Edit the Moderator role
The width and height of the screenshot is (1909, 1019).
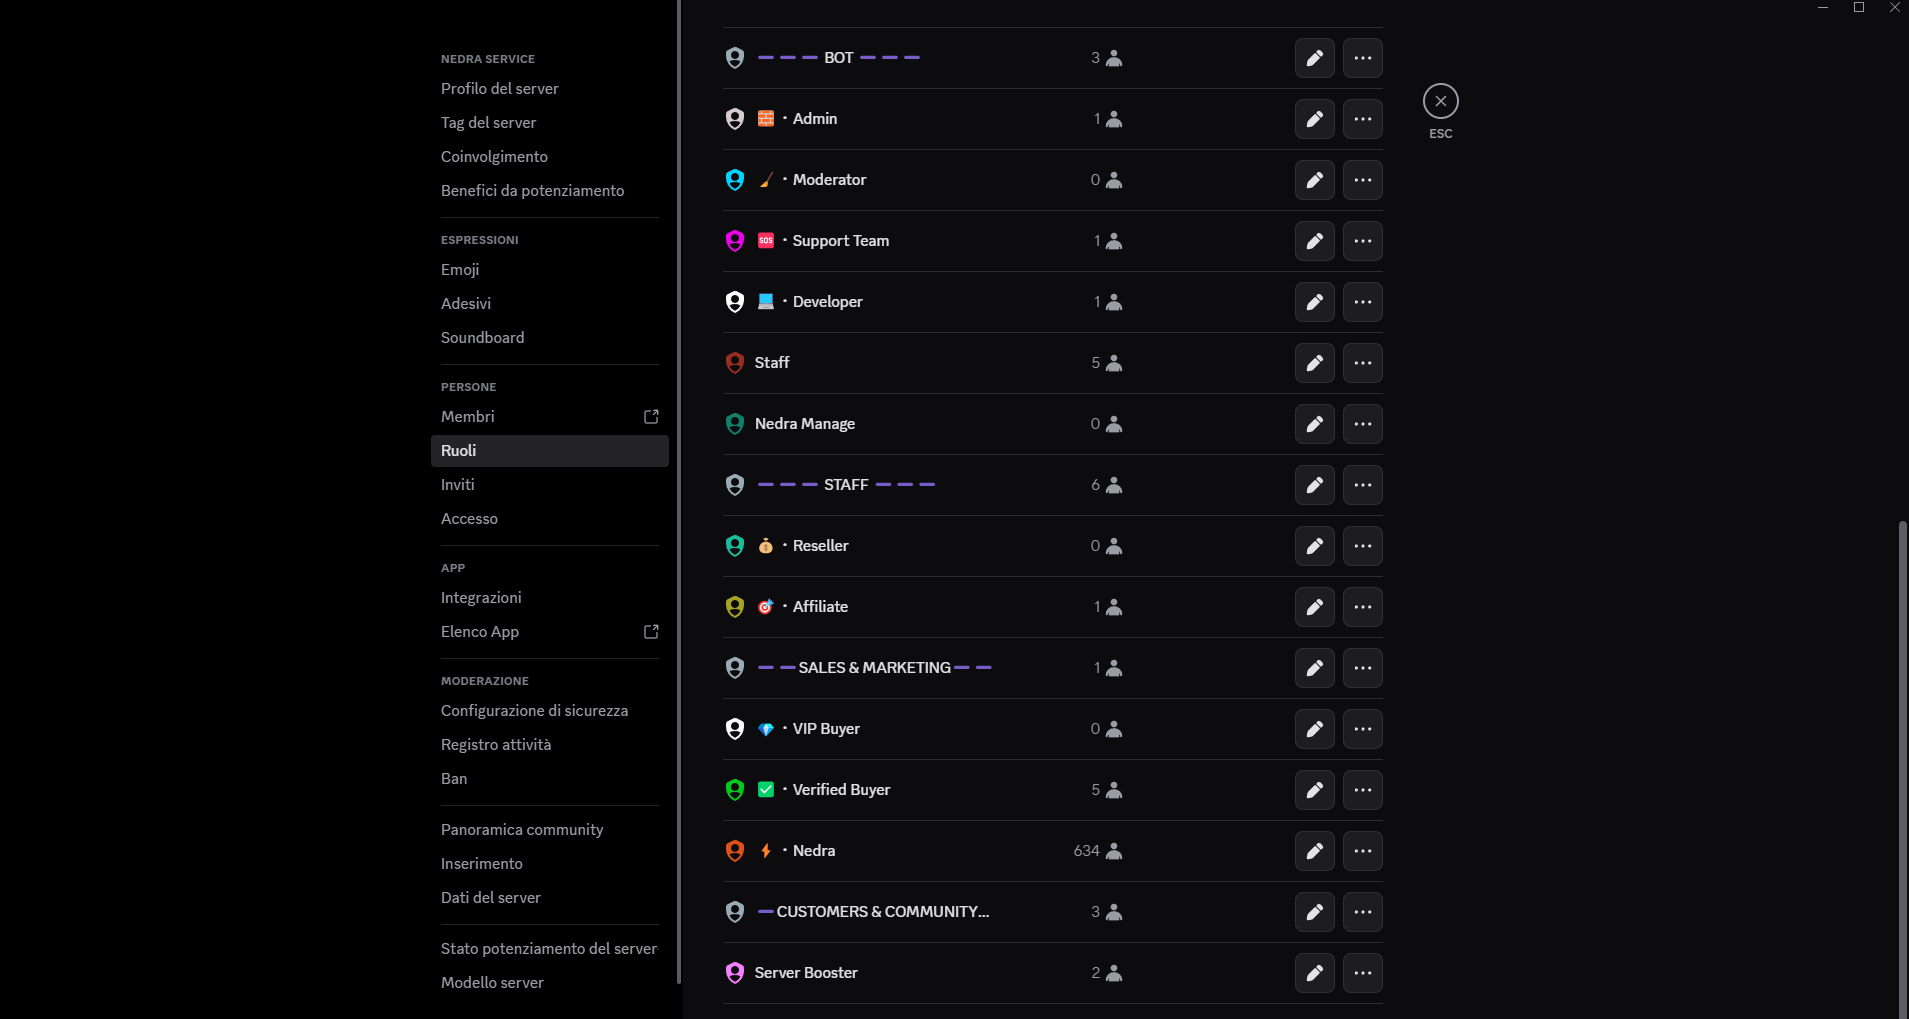[1314, 180]
